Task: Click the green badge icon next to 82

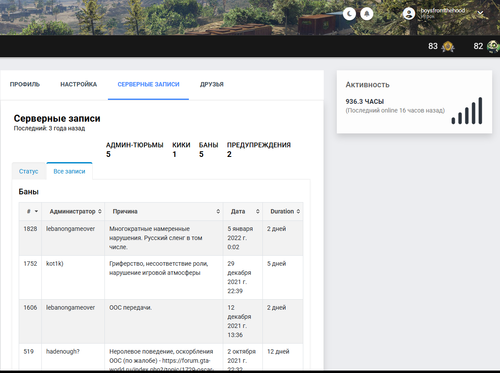Action: [493, 46]
